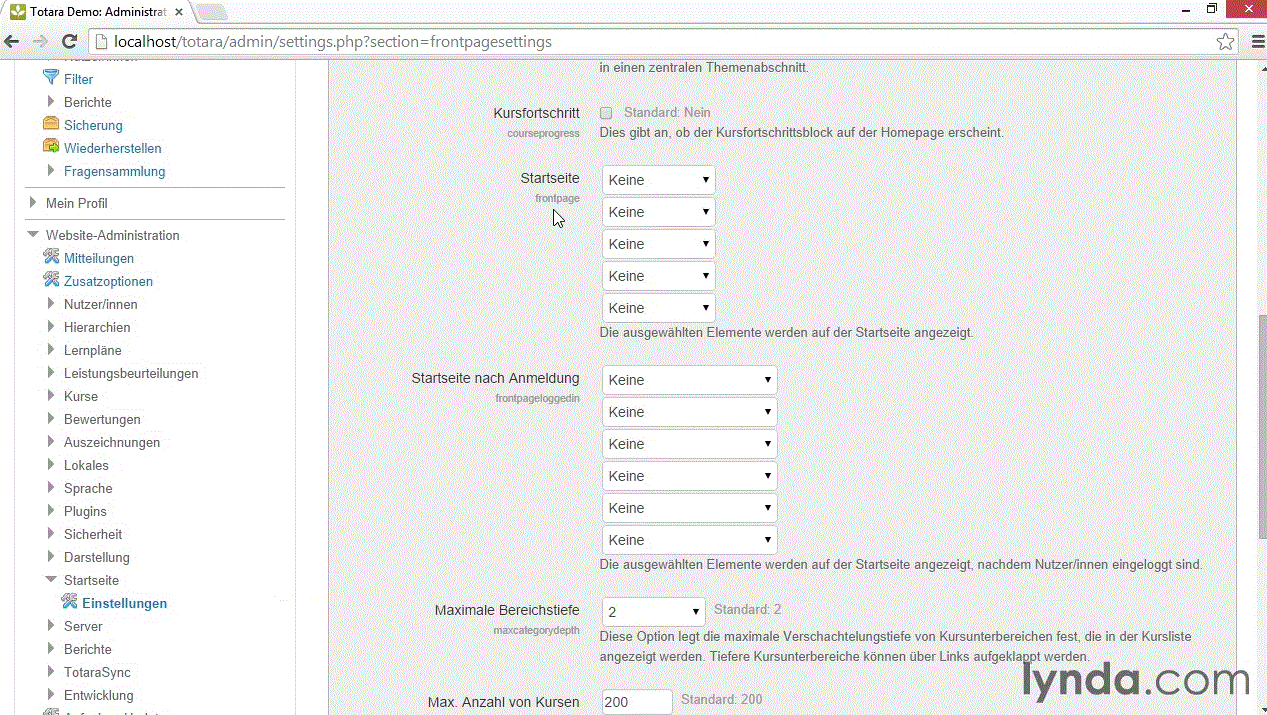Click the Einstellungen icon under Startseite
The height and width of the screenshot is (715, 1267).
coord(69,602)
